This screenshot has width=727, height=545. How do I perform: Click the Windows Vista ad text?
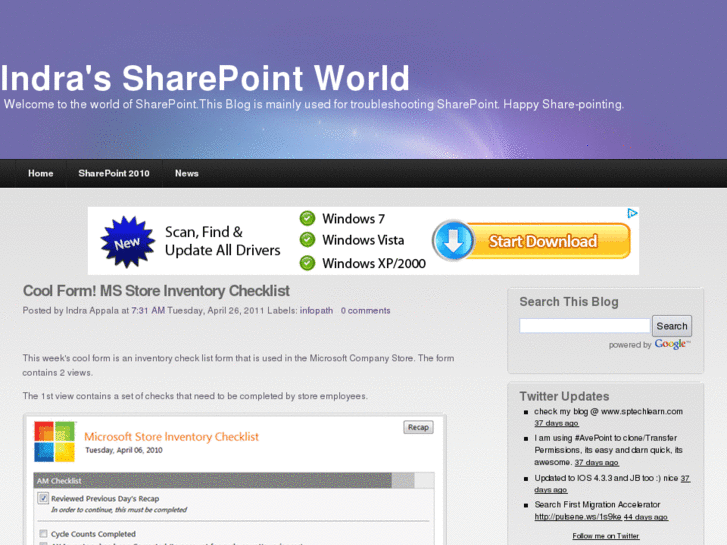(x=363, y=240)
